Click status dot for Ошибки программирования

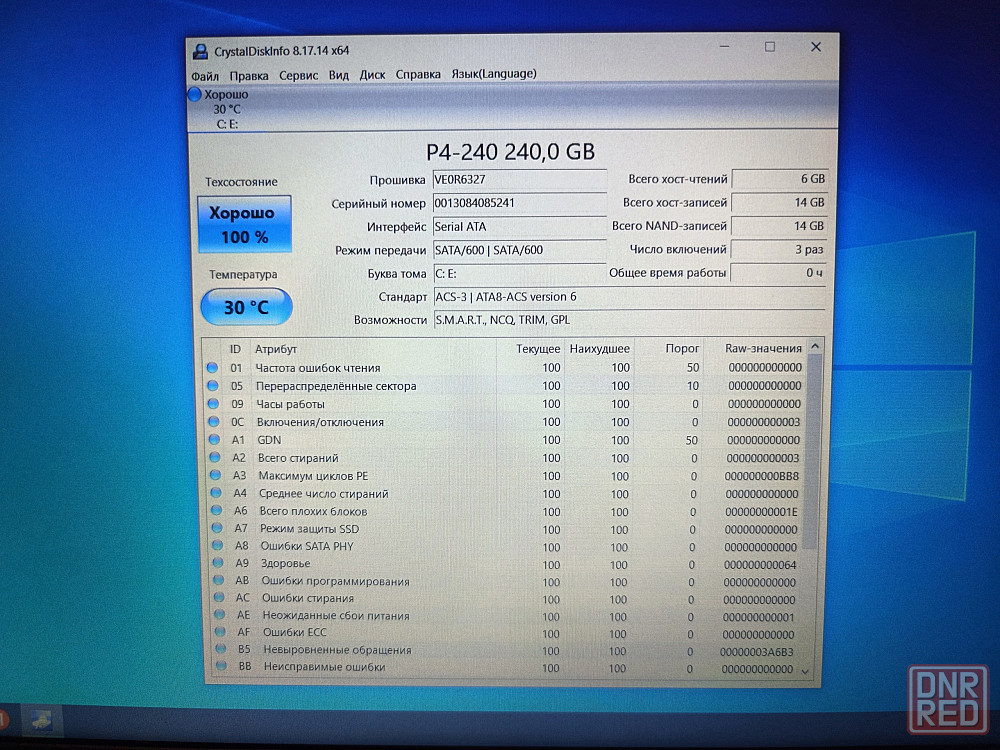pos(219,580)
